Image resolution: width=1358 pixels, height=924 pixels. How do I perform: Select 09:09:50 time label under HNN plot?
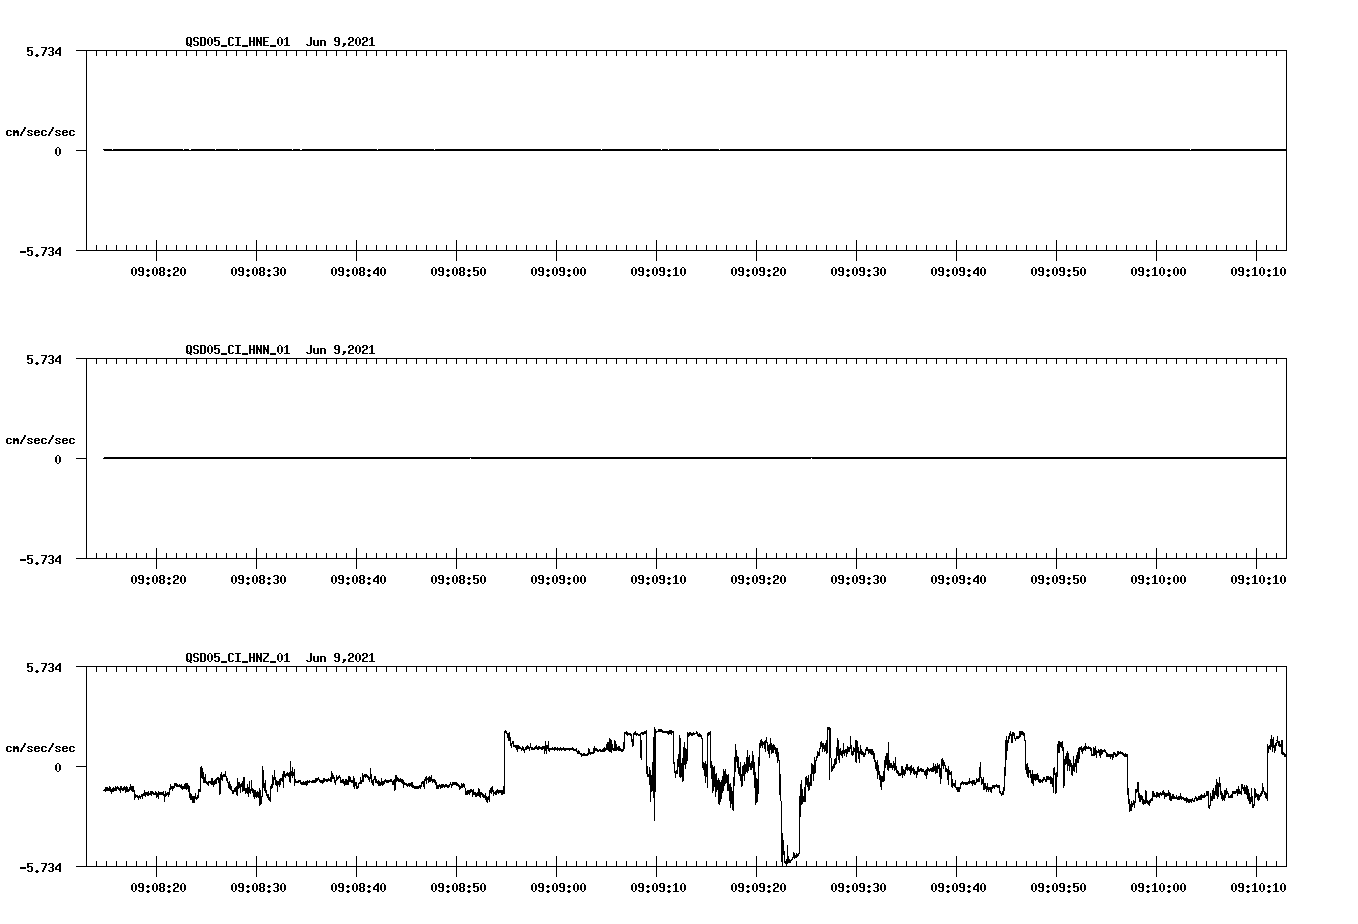[1058, 579]
